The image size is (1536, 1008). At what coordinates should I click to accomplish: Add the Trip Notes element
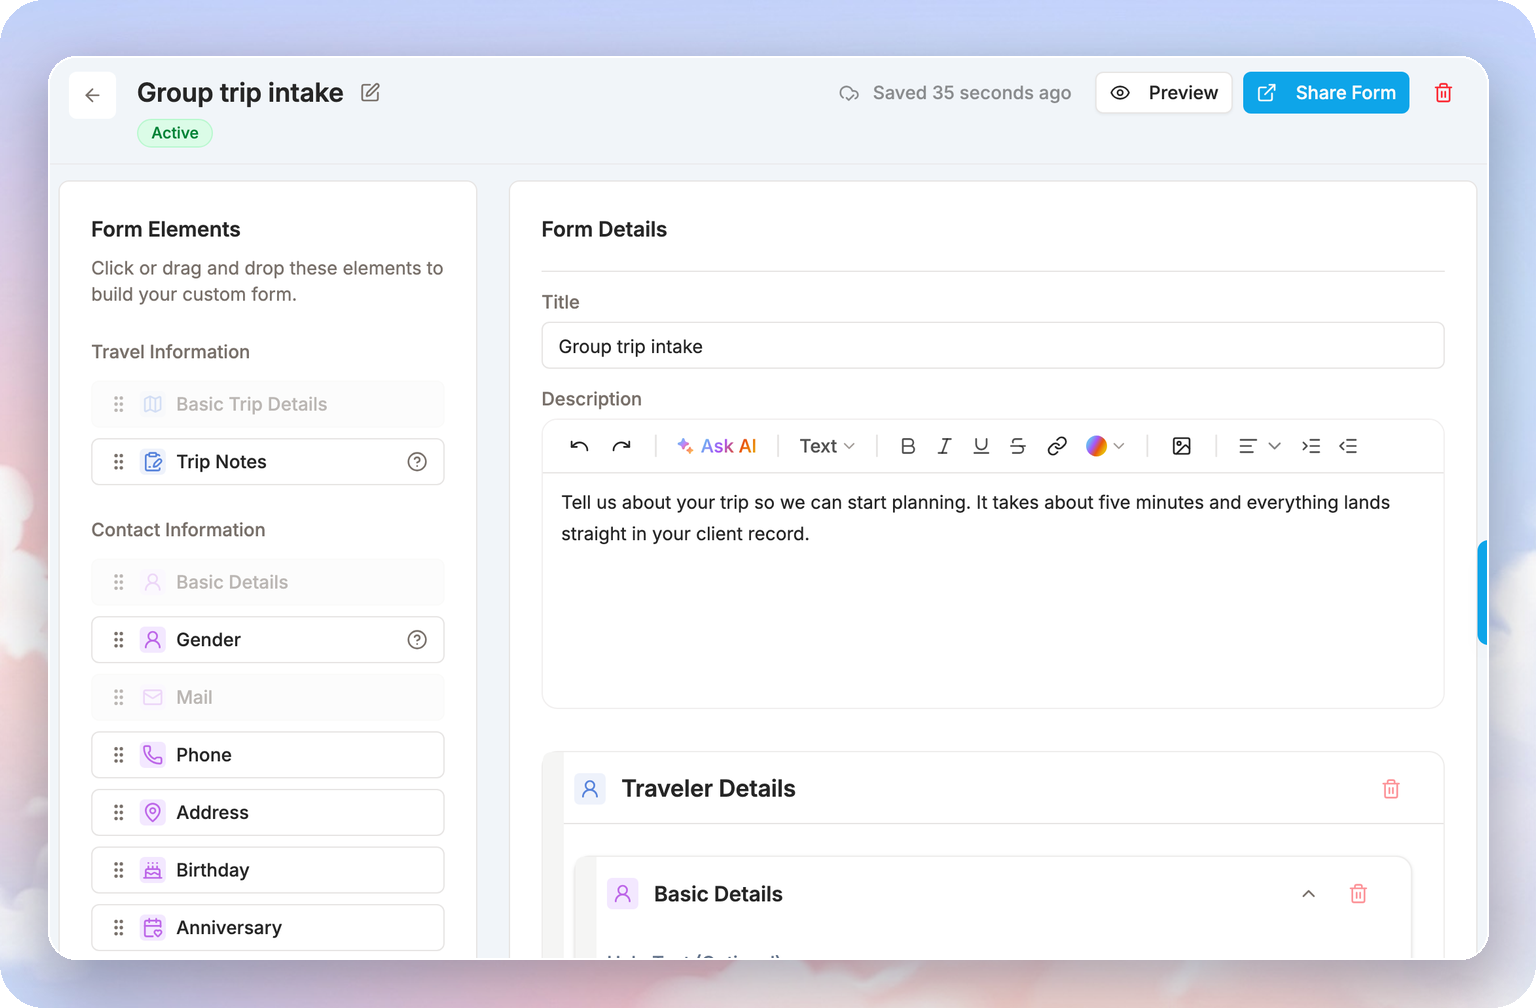click(x=268, y=462)
